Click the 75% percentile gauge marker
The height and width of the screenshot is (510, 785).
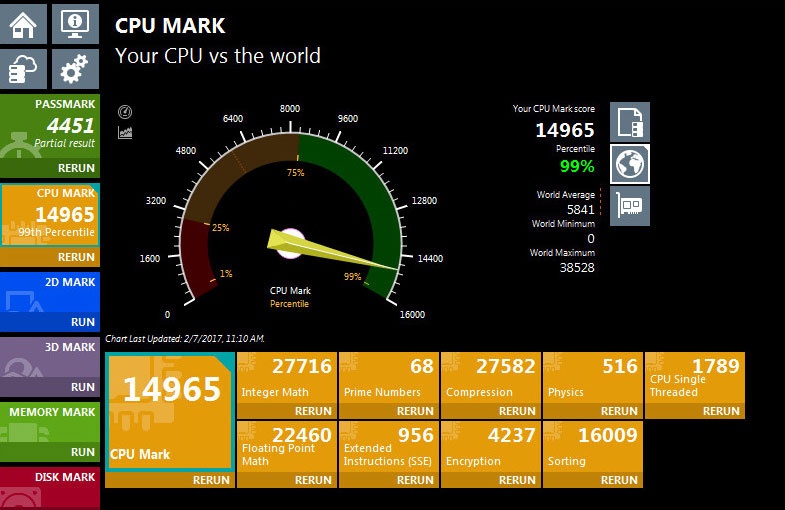(295, 173)
